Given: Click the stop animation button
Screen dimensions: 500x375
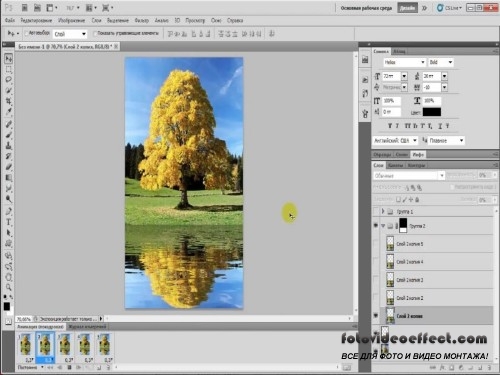Looking at the screenshot, I should [69, 367].
